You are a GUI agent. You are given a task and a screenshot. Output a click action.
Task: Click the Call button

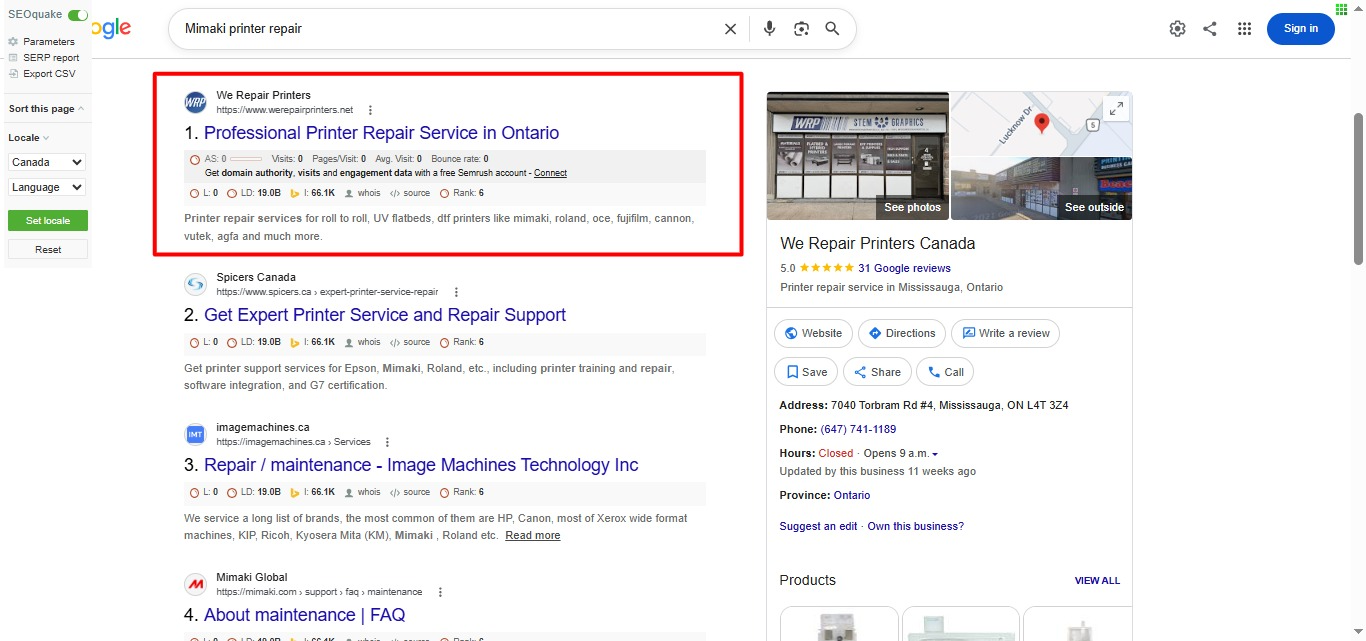click(945, 372)
